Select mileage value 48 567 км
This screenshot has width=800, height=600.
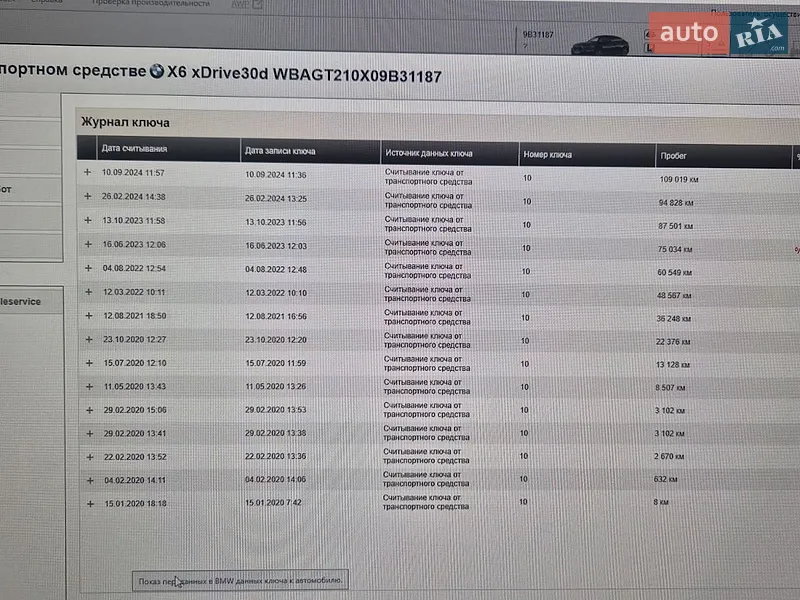click(674, 296)
